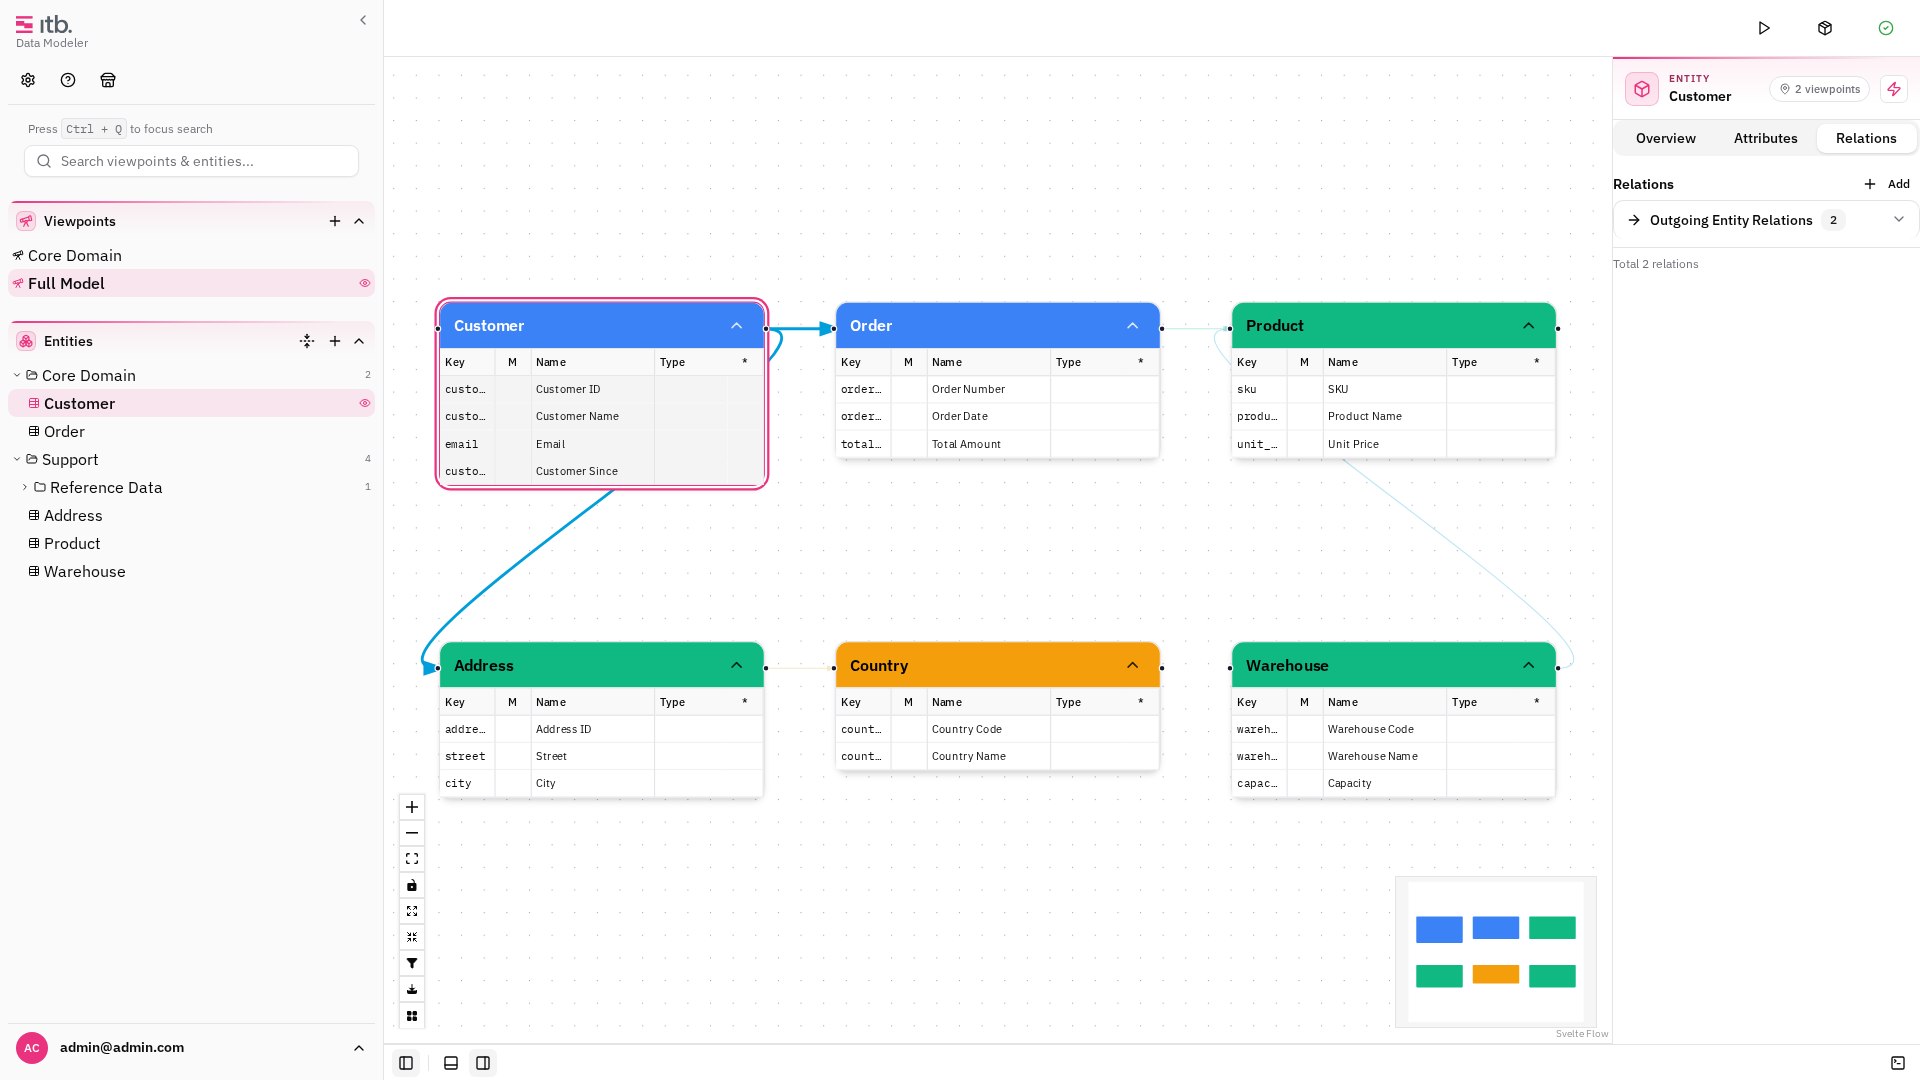
Task: Click the green check status icon
Action: click(x=1886, y=28)
